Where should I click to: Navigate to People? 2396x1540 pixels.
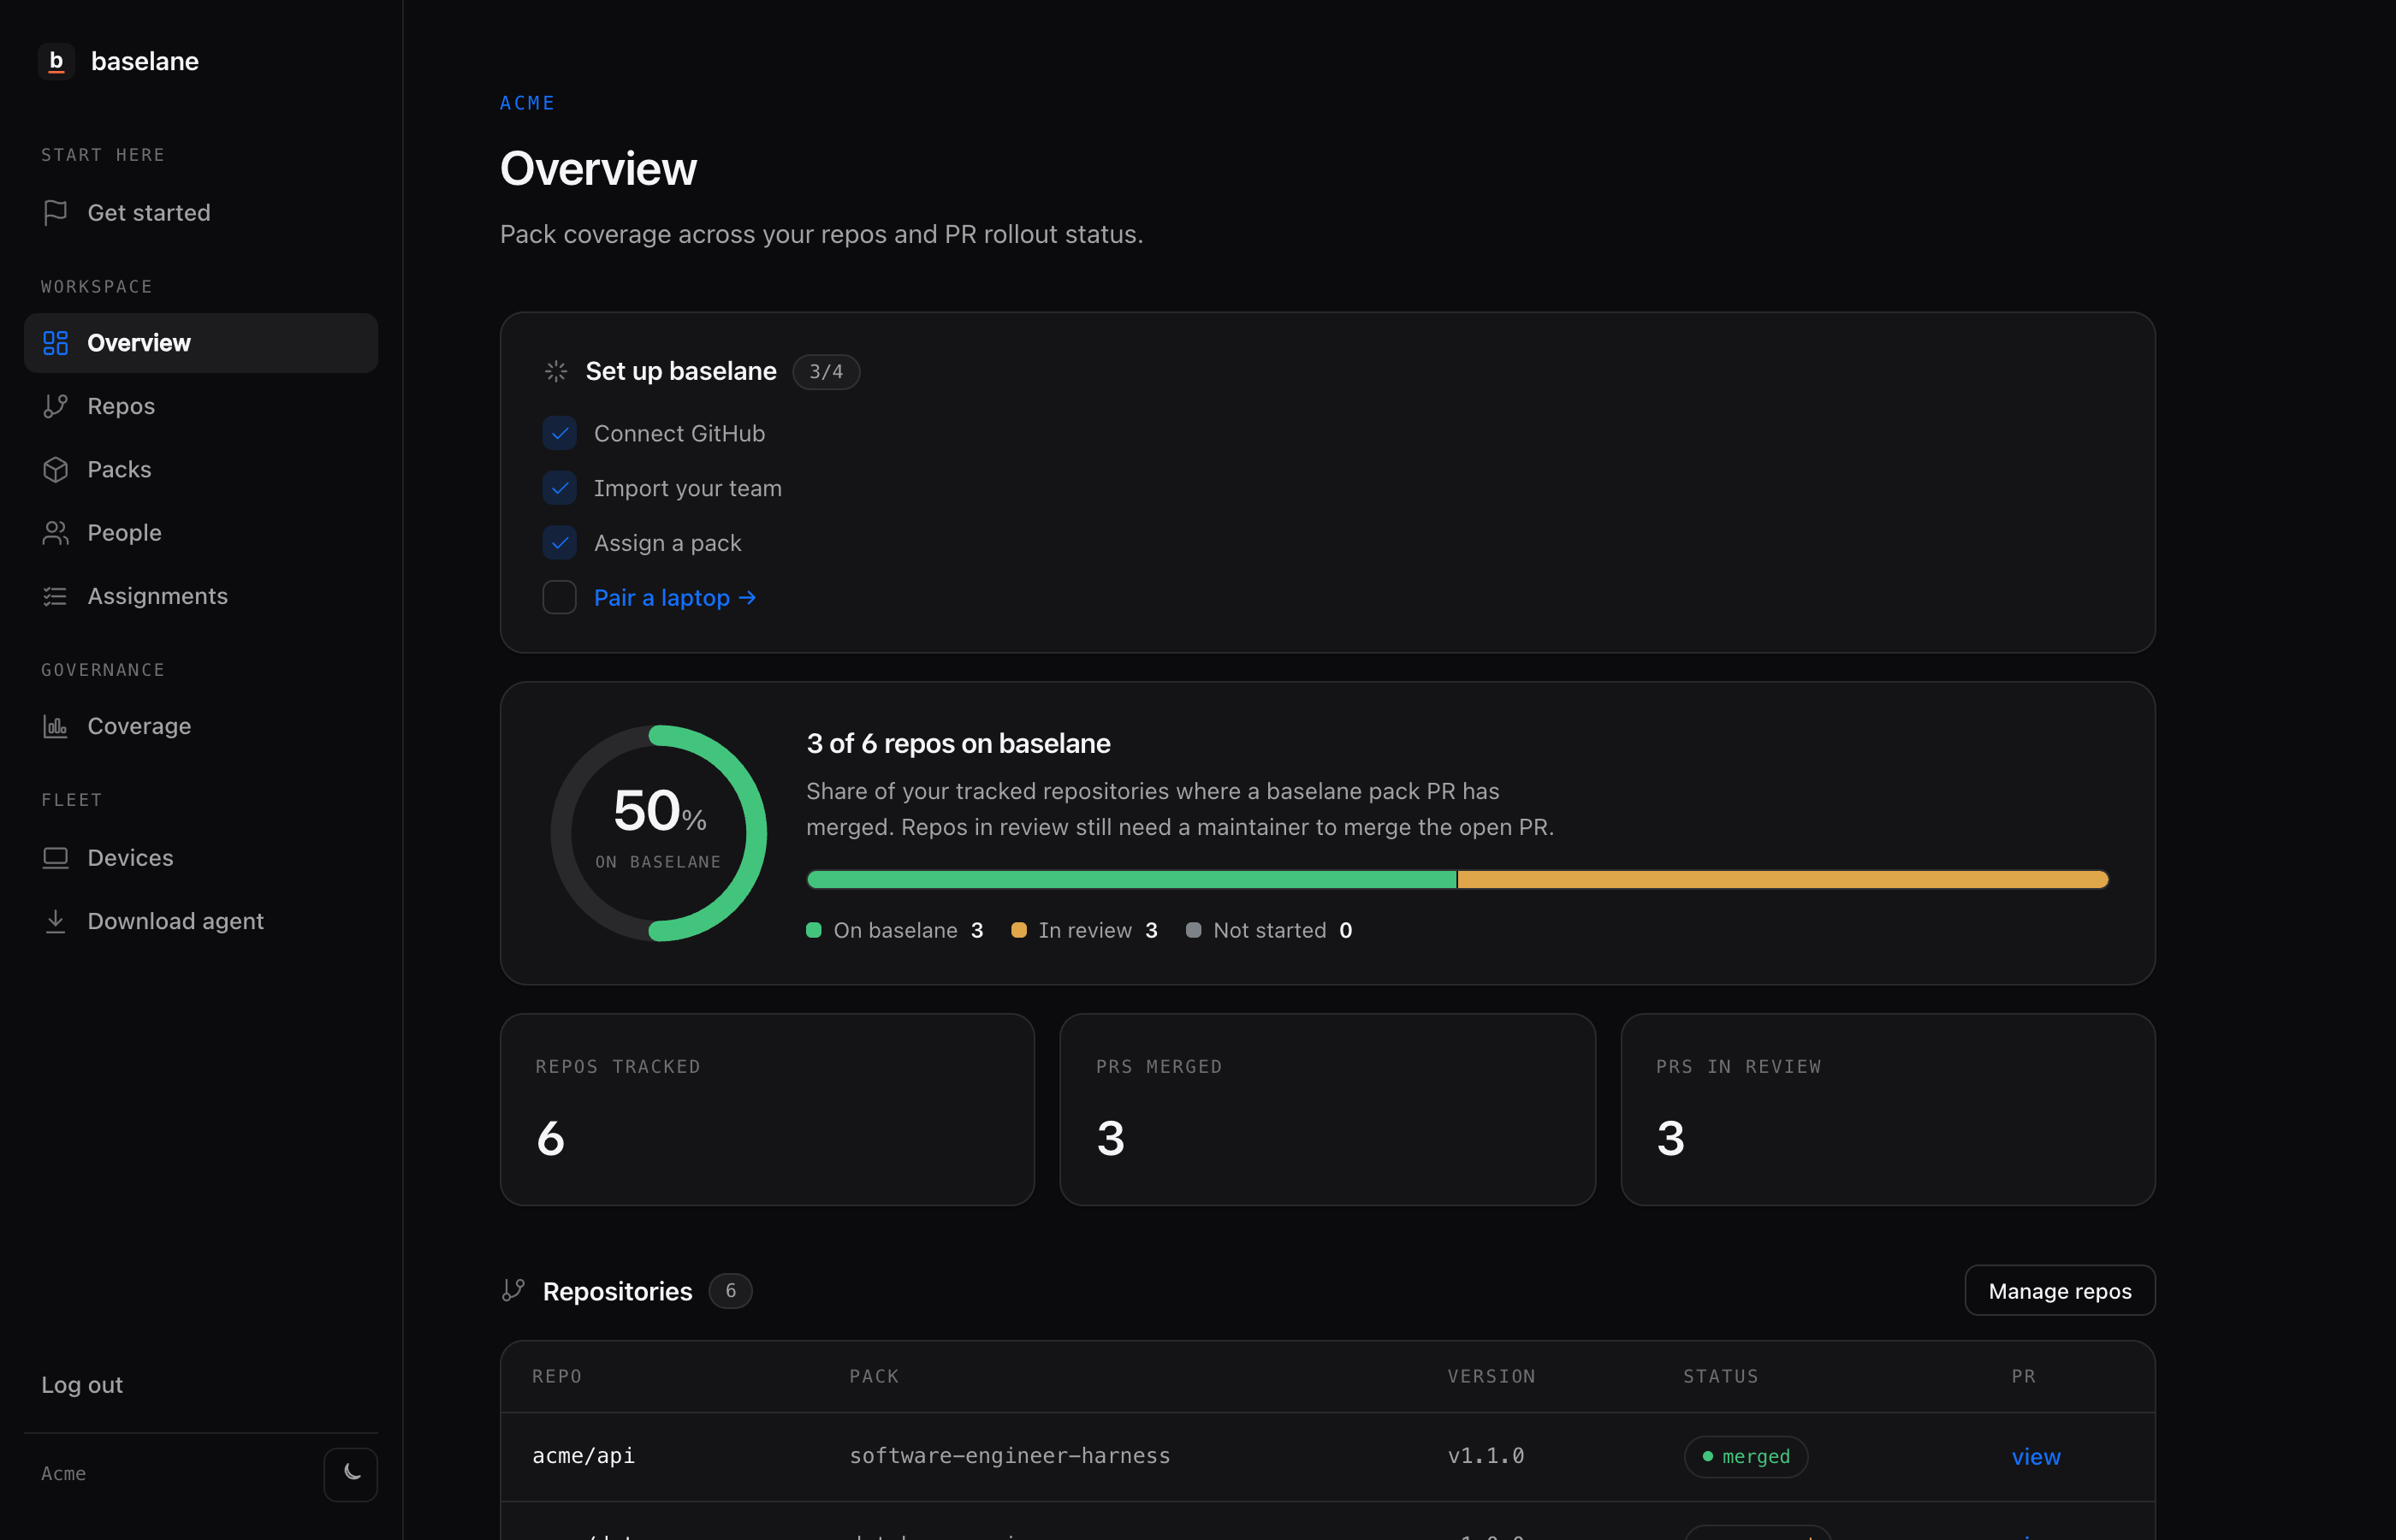click(201, 533)
